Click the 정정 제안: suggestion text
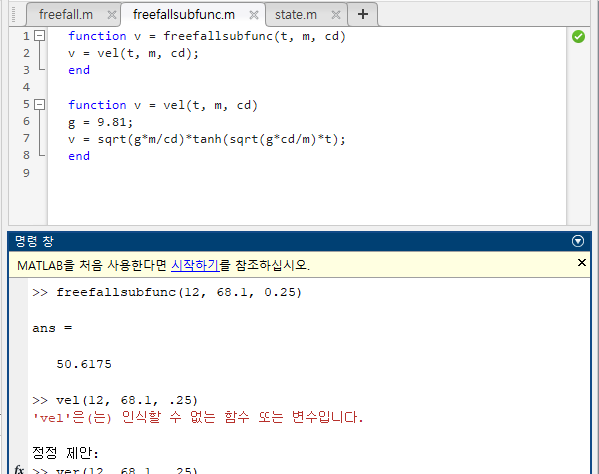Viewport: 599px width, 474px height. (x=66, y=453)
